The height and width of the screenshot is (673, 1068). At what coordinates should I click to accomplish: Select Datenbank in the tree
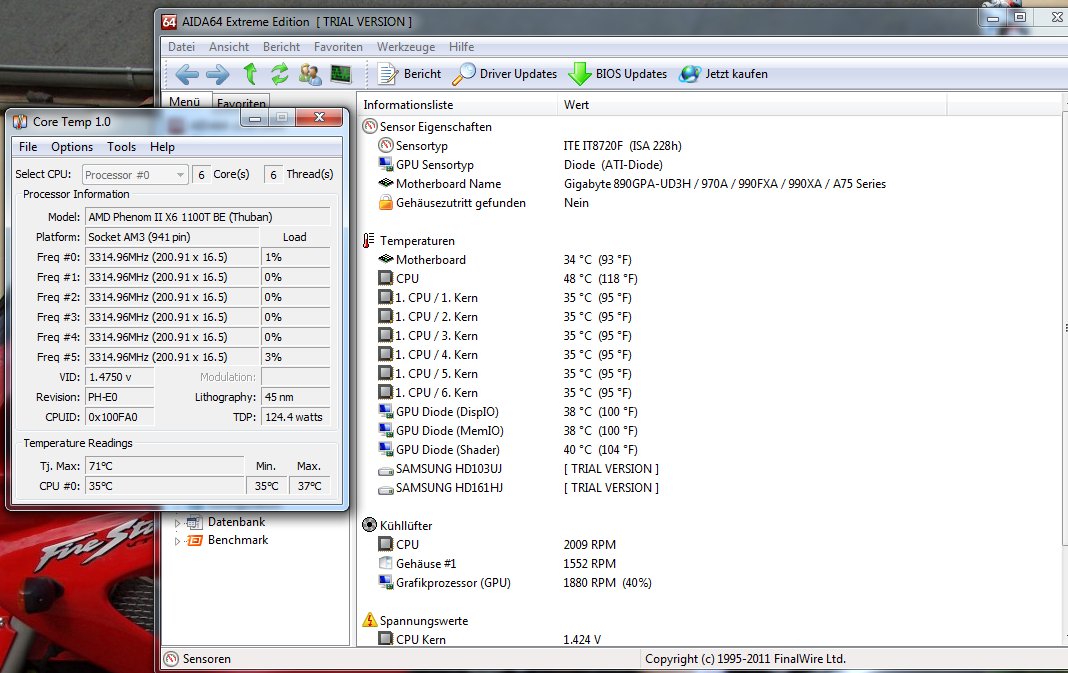(236, 522)
